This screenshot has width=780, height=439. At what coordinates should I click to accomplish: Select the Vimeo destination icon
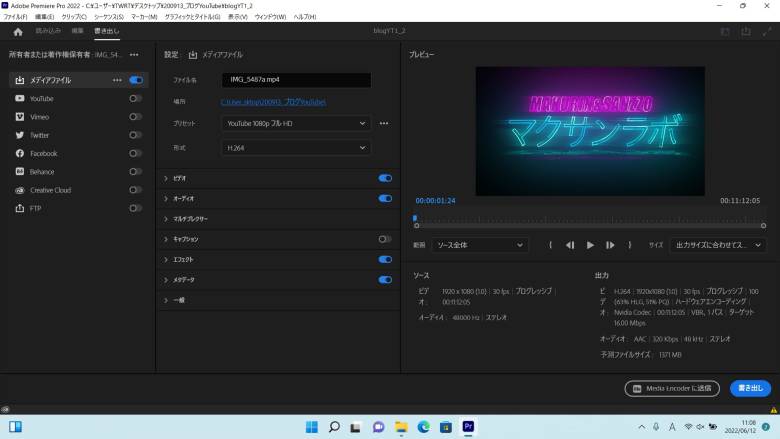point(20,117)
